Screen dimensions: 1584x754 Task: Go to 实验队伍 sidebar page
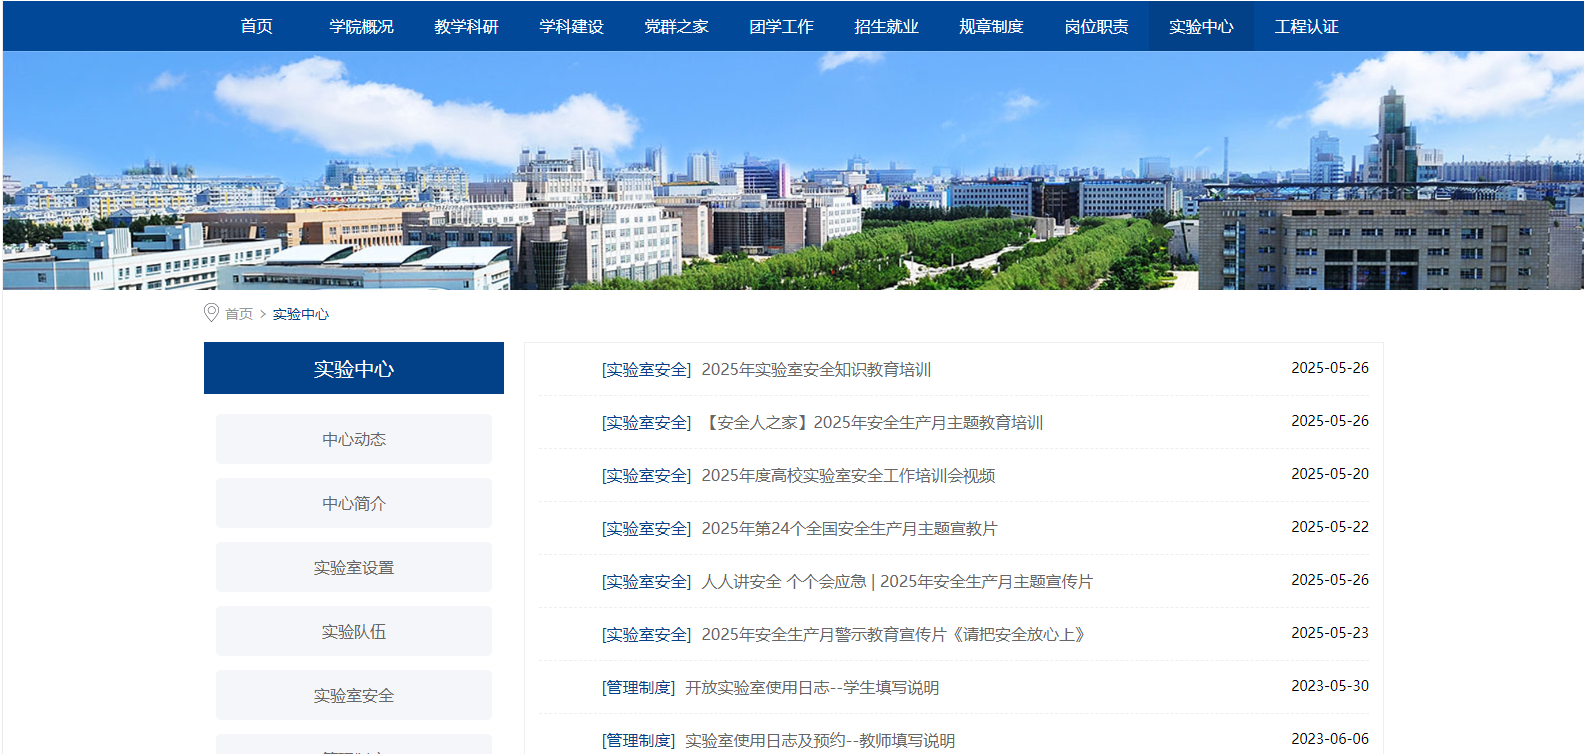[354, 631]
